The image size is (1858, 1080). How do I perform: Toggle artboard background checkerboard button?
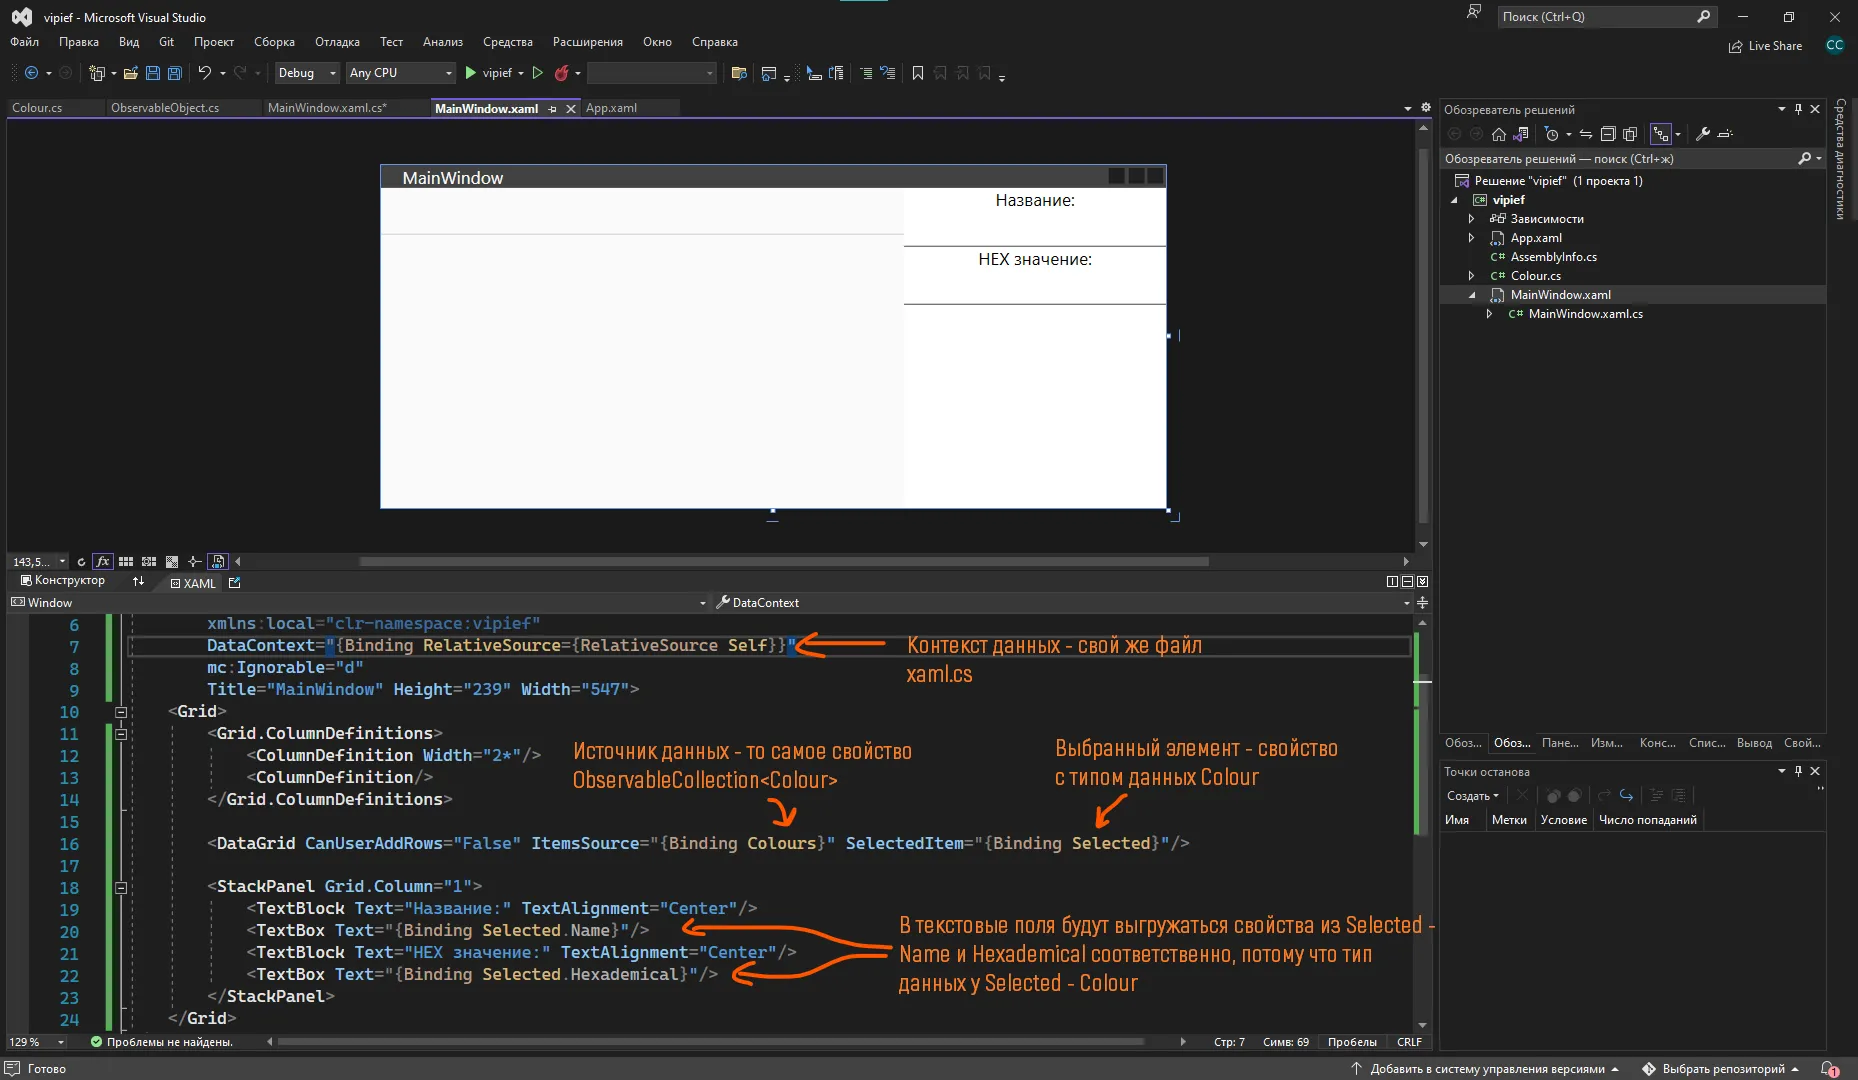[172, 562]
